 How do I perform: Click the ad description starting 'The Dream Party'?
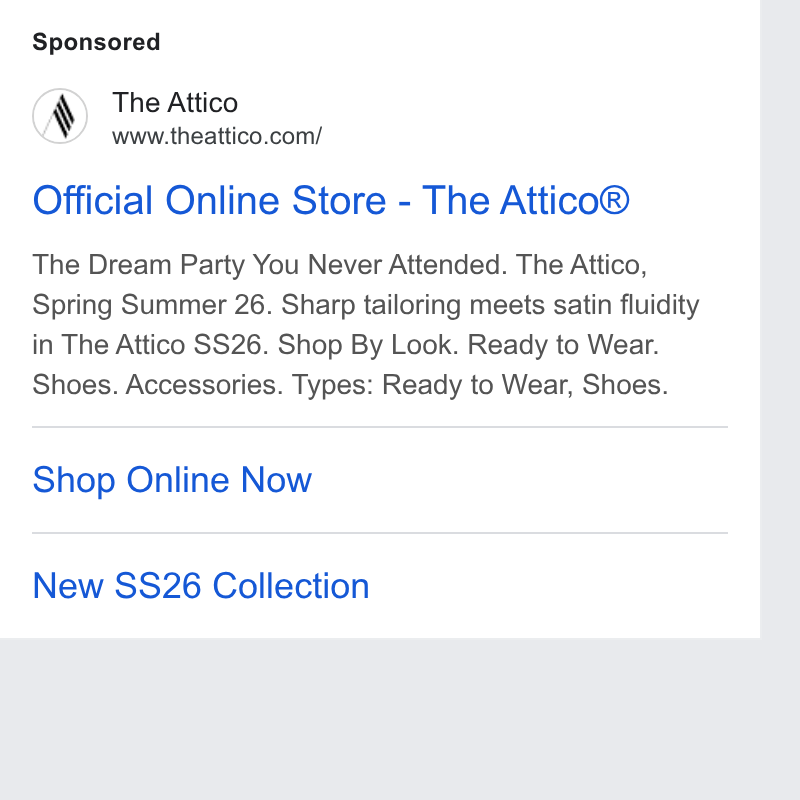[365, 324]
